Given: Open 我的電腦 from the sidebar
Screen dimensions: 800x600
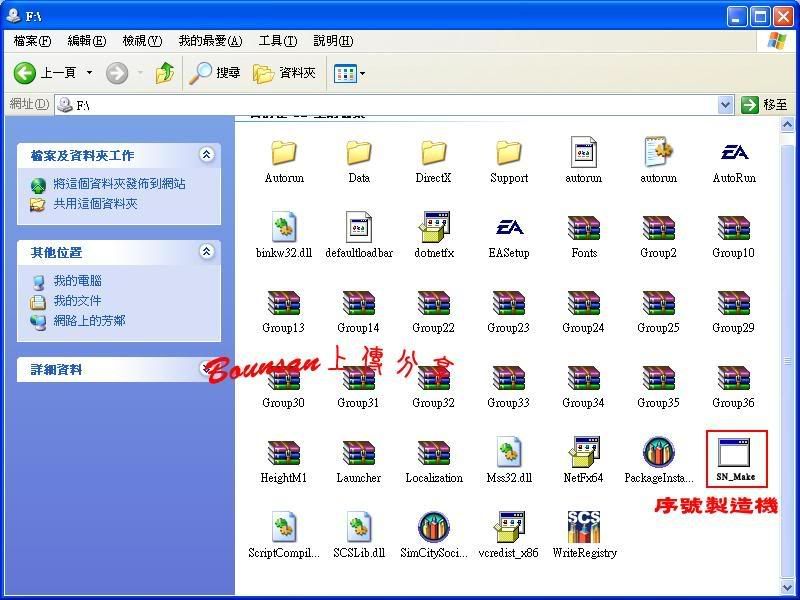Looking at the screenshot, I should (x=78, y=281).
